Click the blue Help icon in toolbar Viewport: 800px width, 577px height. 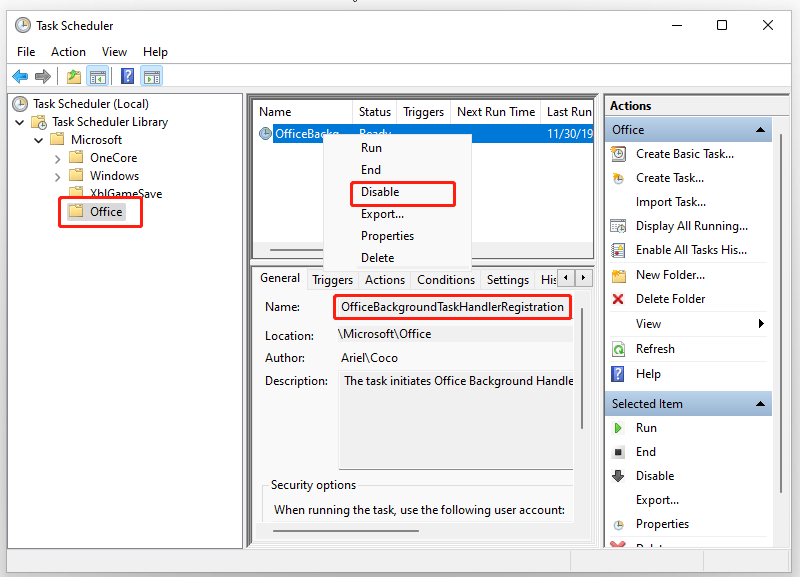click(127, 76)
